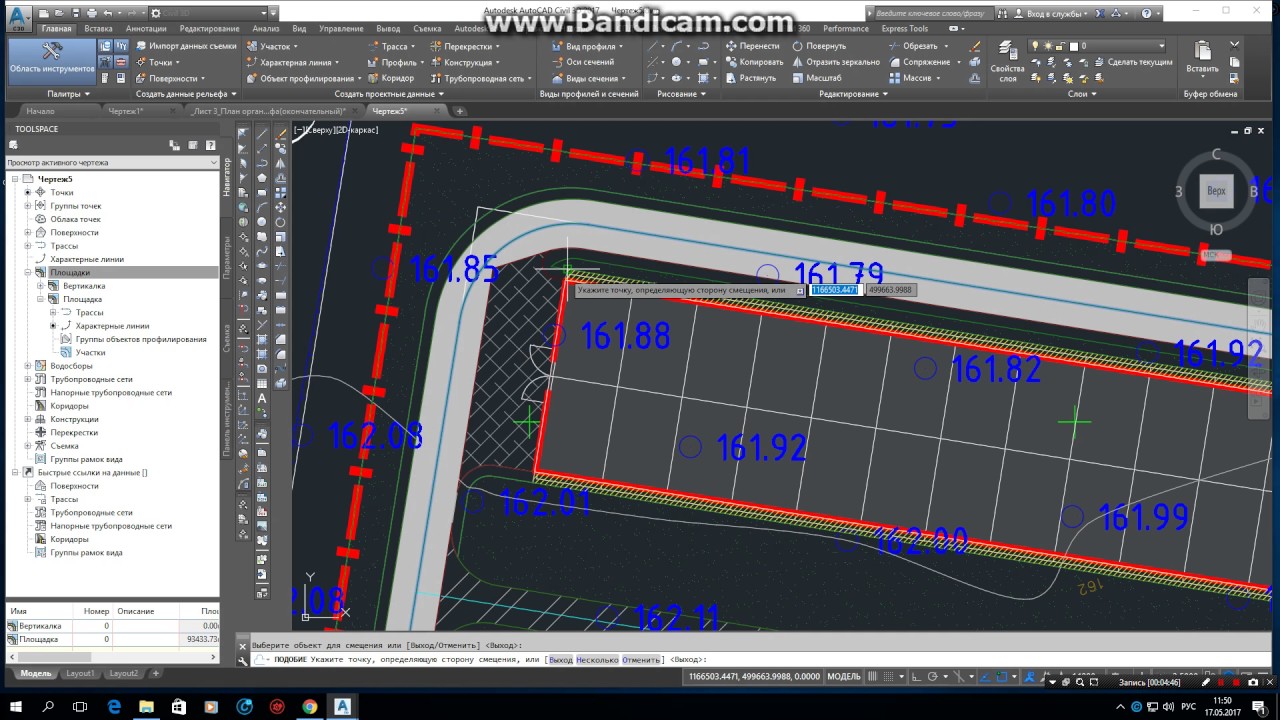Click the Paste button 'Вставить'
Viewport: 1280px width, 720px height.
pyautogui.click(x=1203, y=58)
